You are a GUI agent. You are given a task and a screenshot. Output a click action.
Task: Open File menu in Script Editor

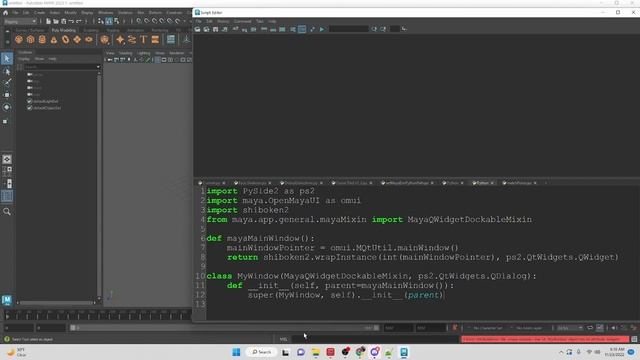coord(198,21)
